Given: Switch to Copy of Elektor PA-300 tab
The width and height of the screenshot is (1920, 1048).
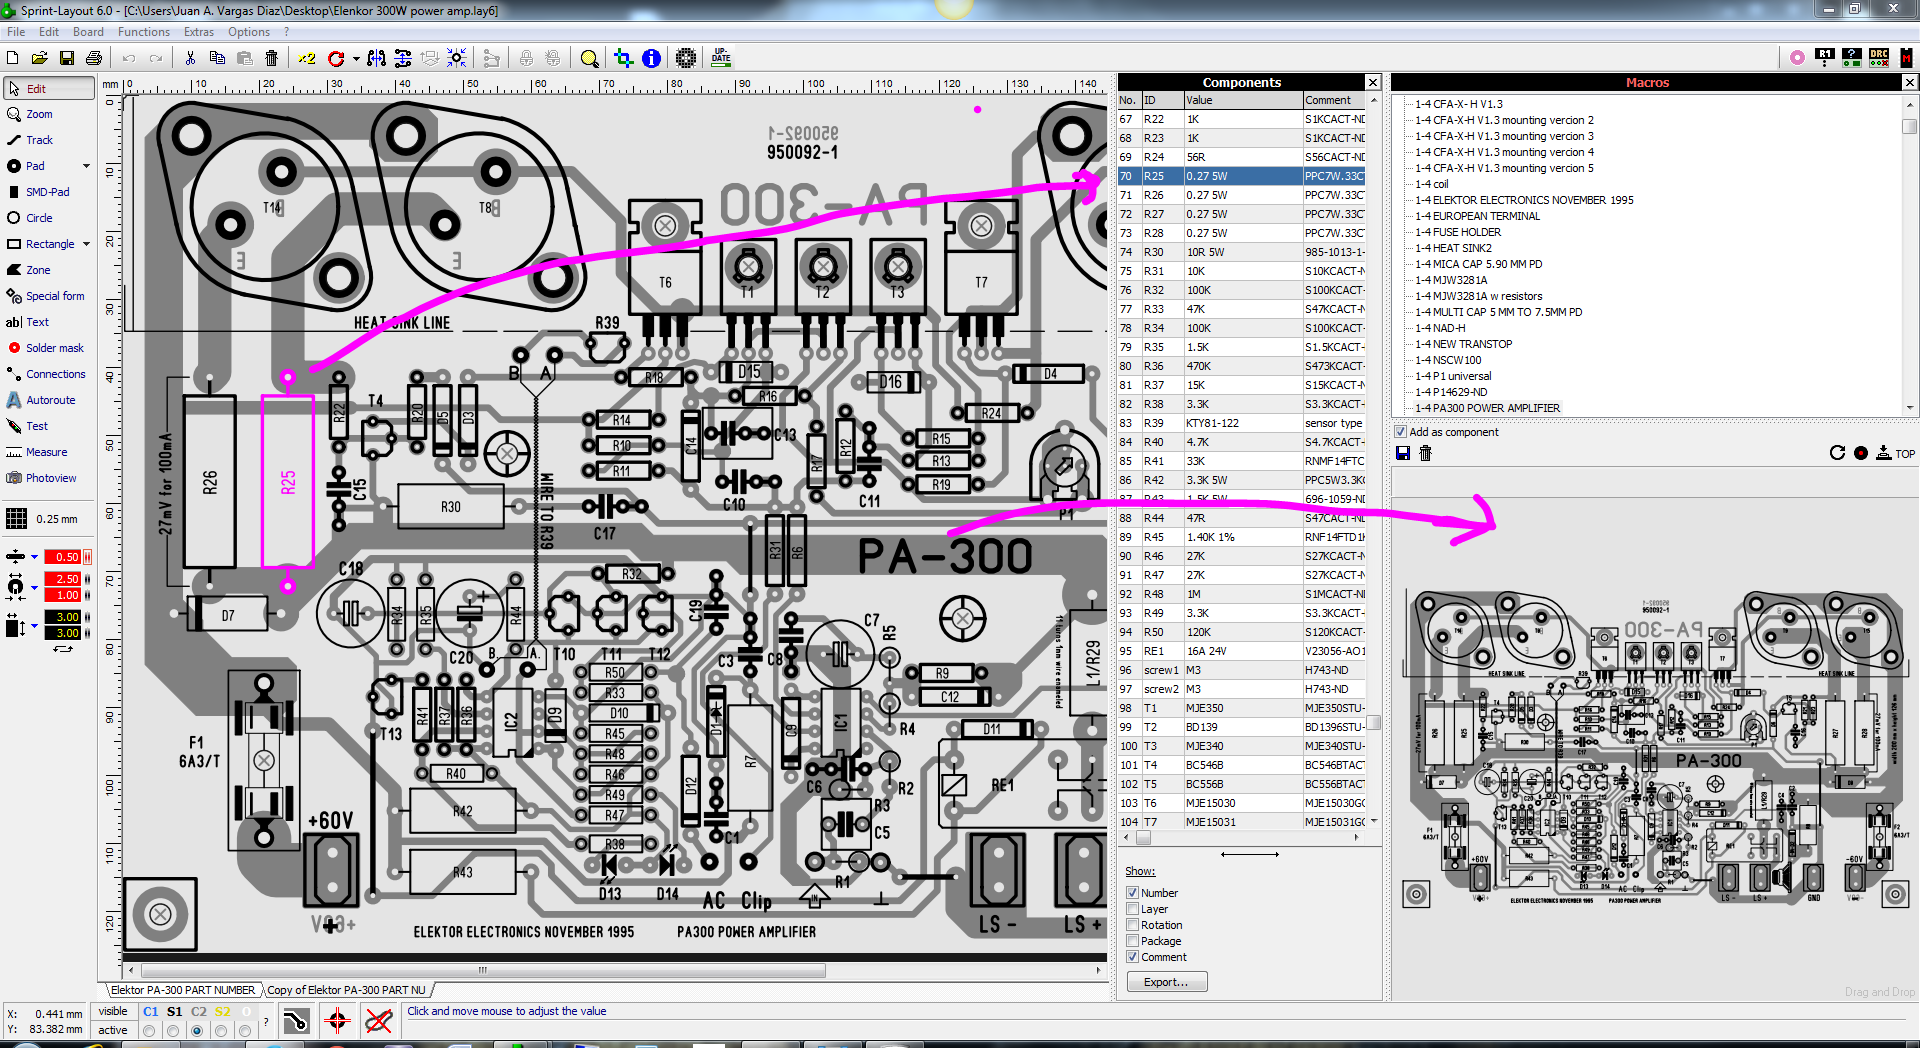Looking at the screenshot, I should [346, 990].
